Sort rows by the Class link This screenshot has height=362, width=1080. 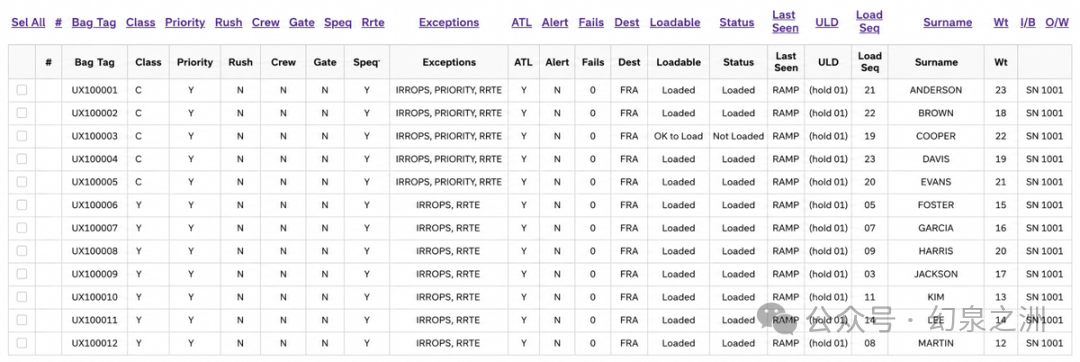[141, 22]
